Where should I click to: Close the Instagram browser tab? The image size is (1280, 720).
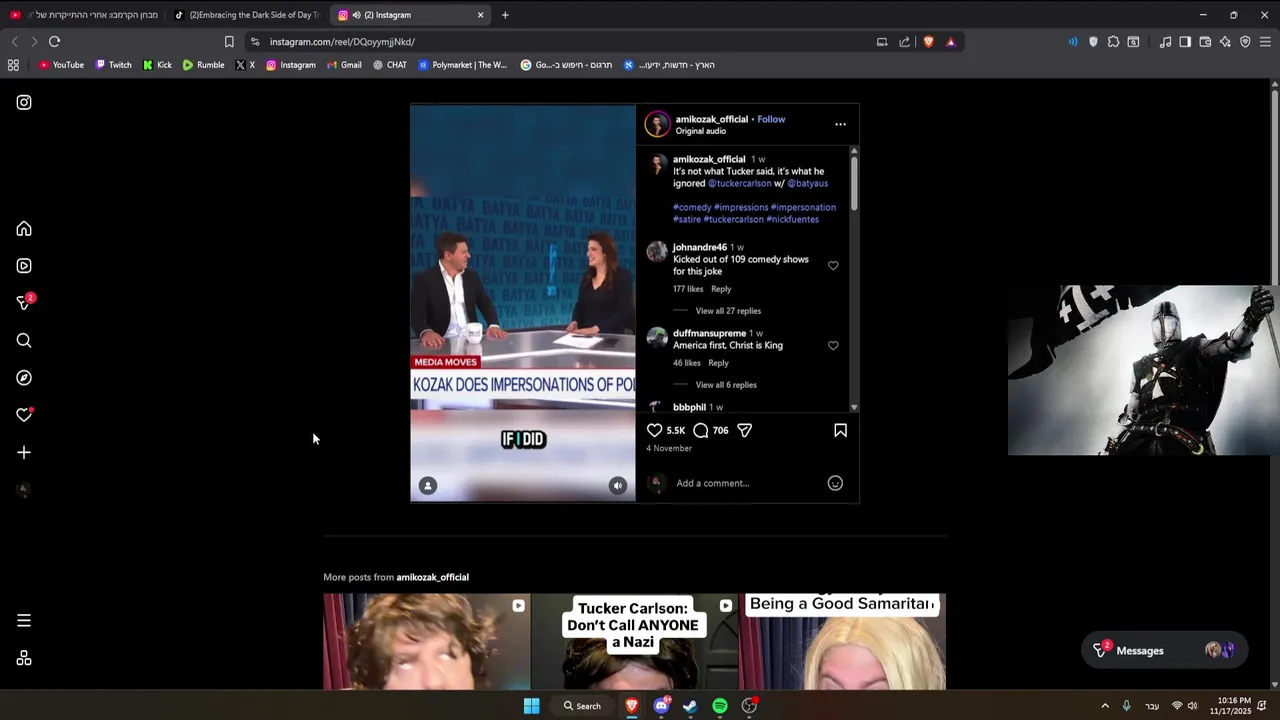coord(480,15)
